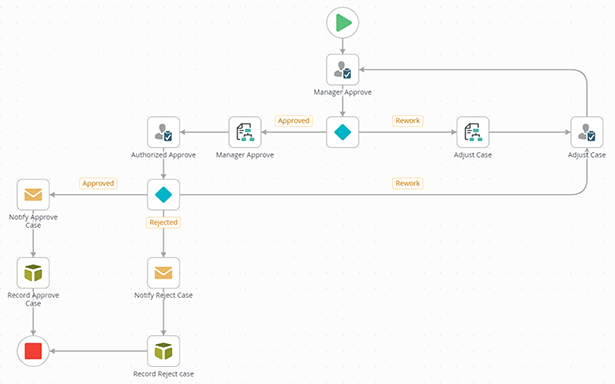615x384 pixels.
Task: Click the Record Reject case text caption
Action: pyautogui.click(x=164, y=374)
